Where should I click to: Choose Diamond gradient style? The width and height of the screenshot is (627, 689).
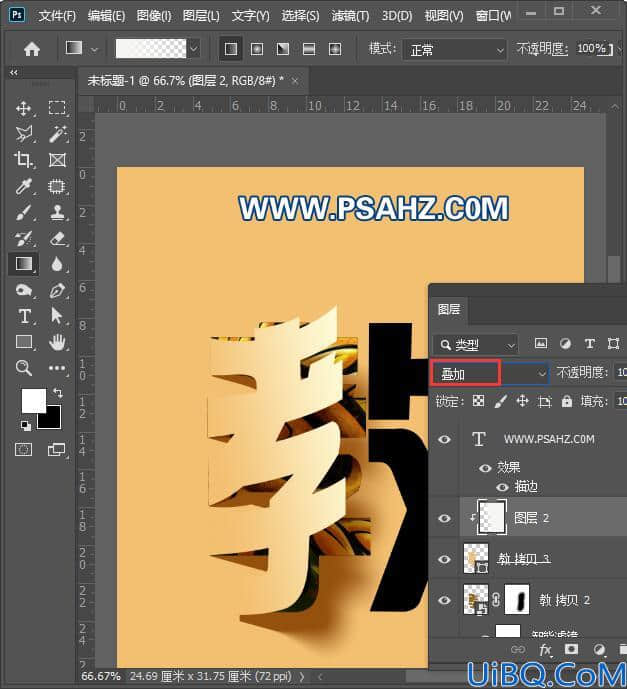pos(335,49)
